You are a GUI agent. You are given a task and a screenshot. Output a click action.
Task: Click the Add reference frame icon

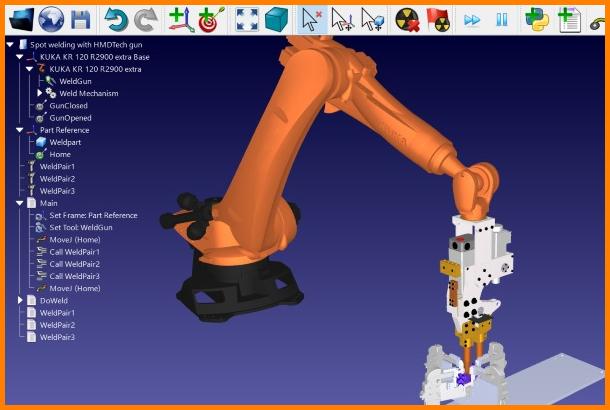coord(180,19)
